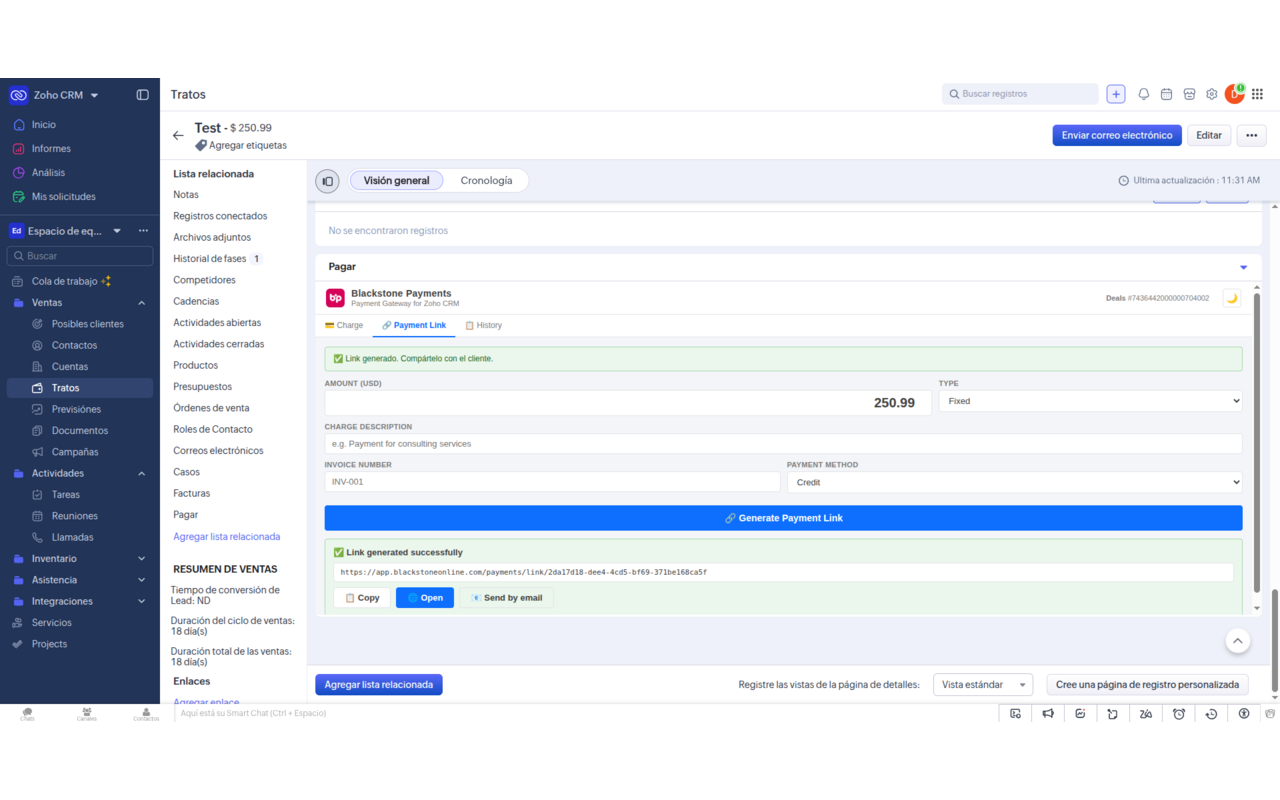Viewport: 1280px width, 800px height.
Task: Collapse the Pagar section arrow
Action: 1244,267
